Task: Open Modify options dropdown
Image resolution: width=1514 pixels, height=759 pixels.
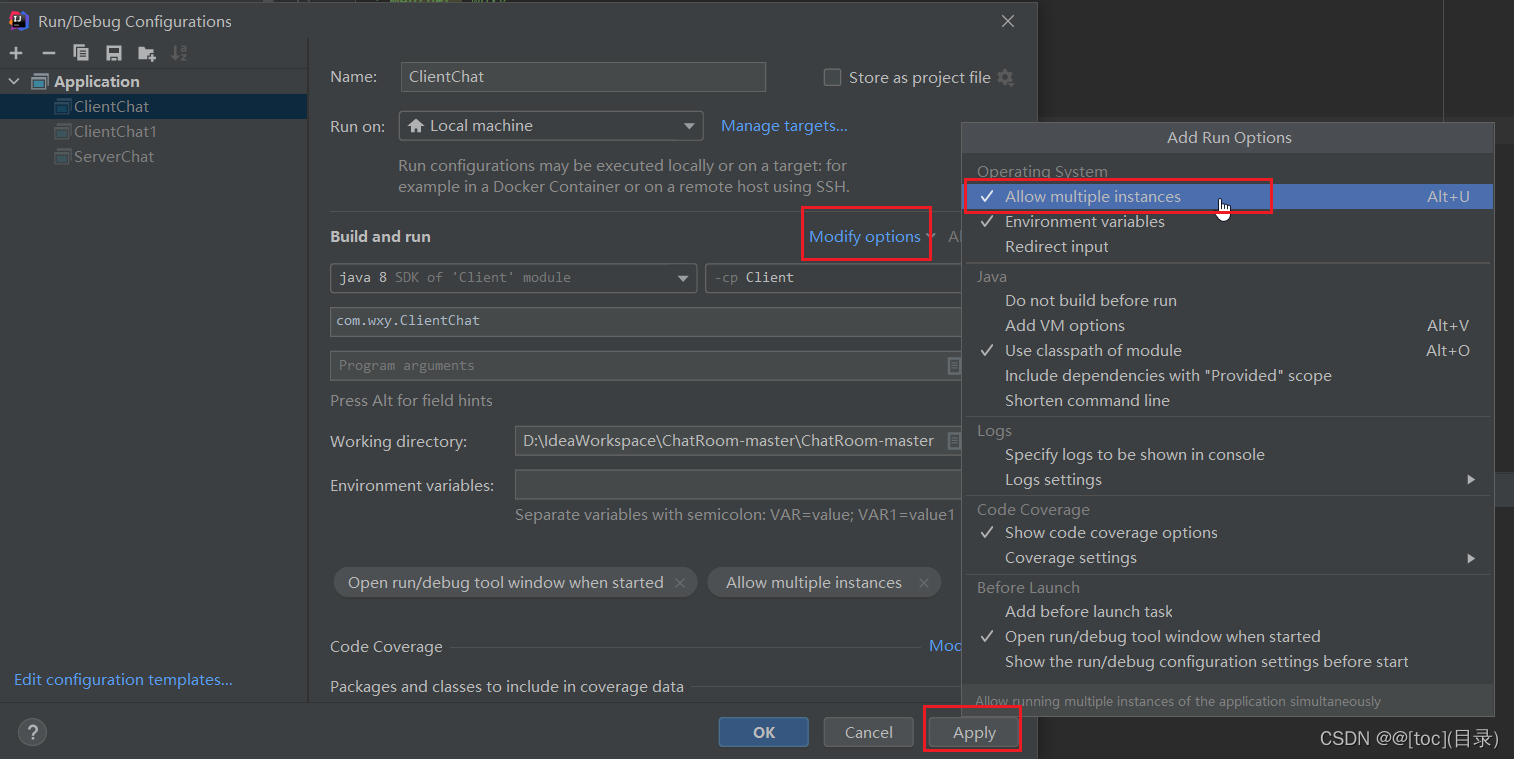Action: (x=872, y=237)
